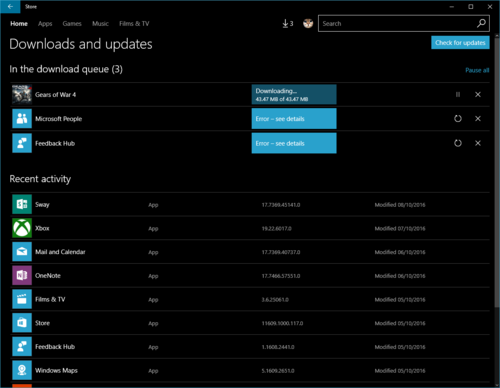Click the Store app icon in recent activity
Image resolution: width=500 pixels, height=388 pixels.
click(22, 323)
